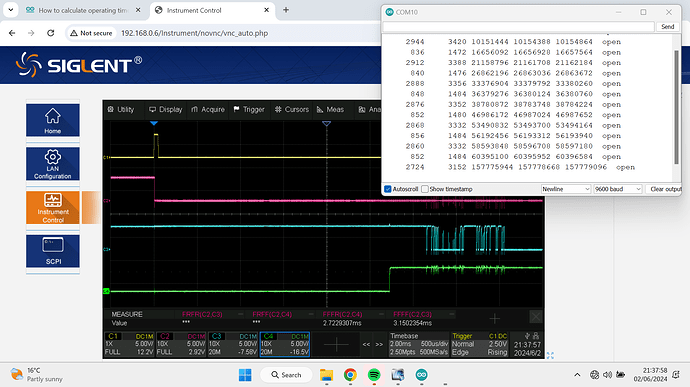
Task: Open the Newline line-ending dropdown
Action: point(565,189)
